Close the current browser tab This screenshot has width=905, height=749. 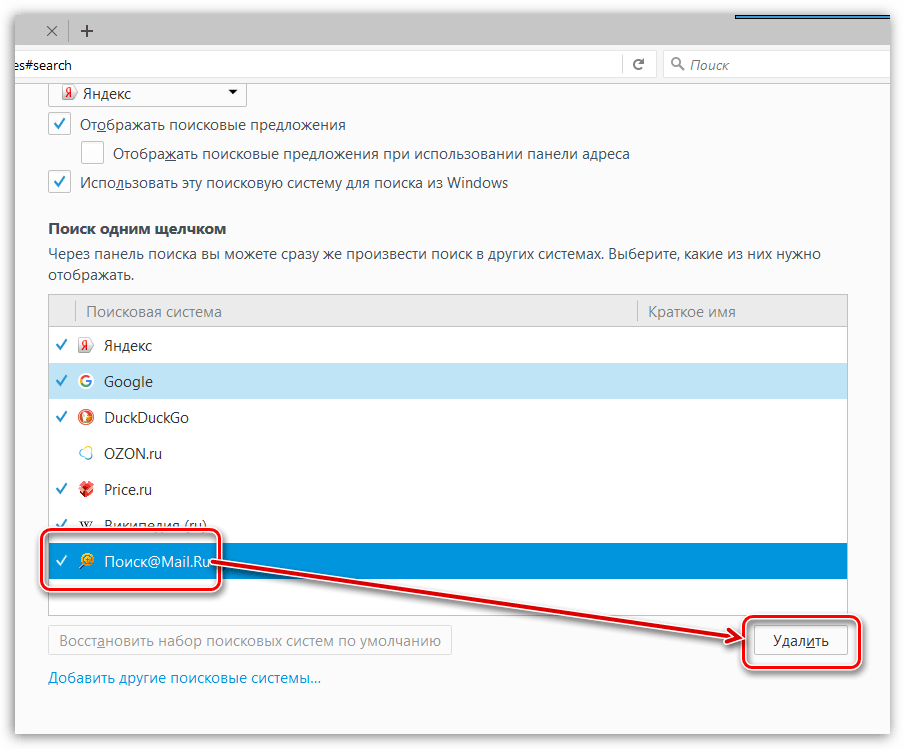[52, 31]
